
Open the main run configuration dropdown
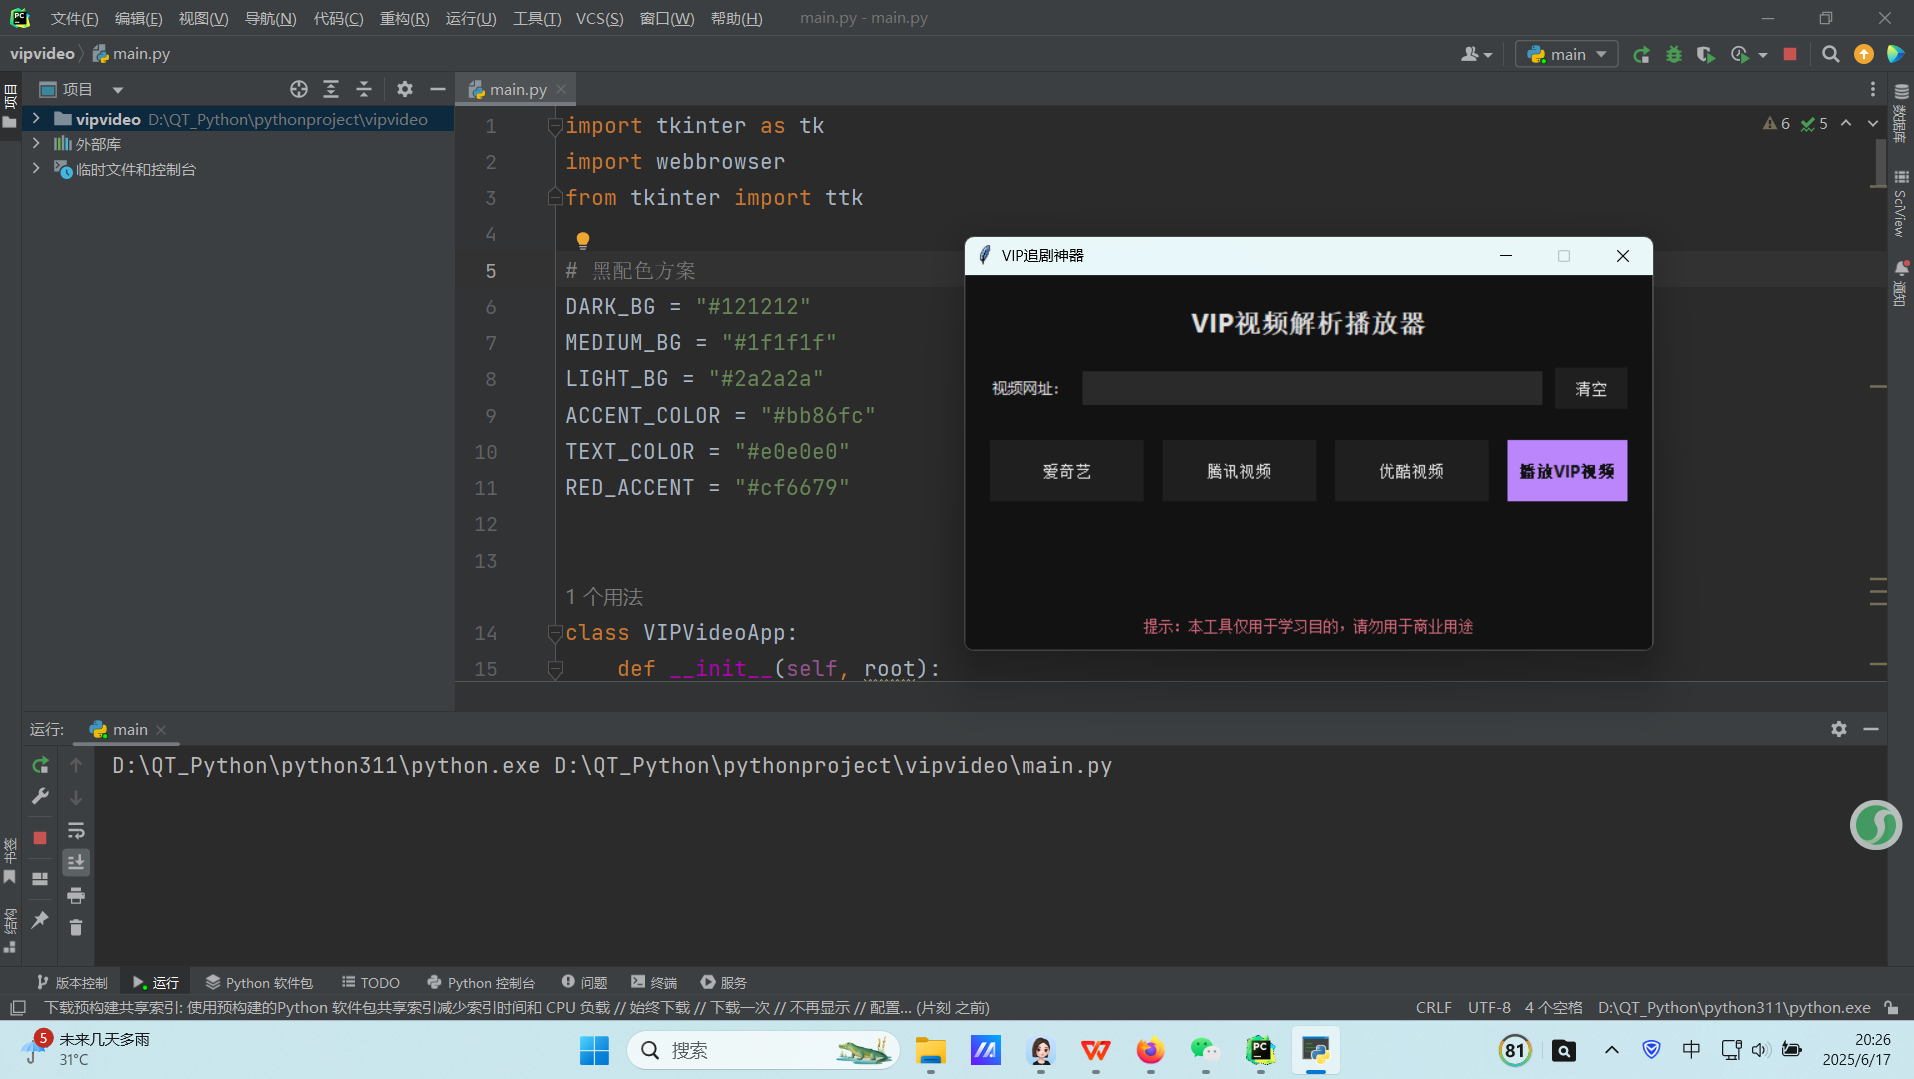[1566, 54]
